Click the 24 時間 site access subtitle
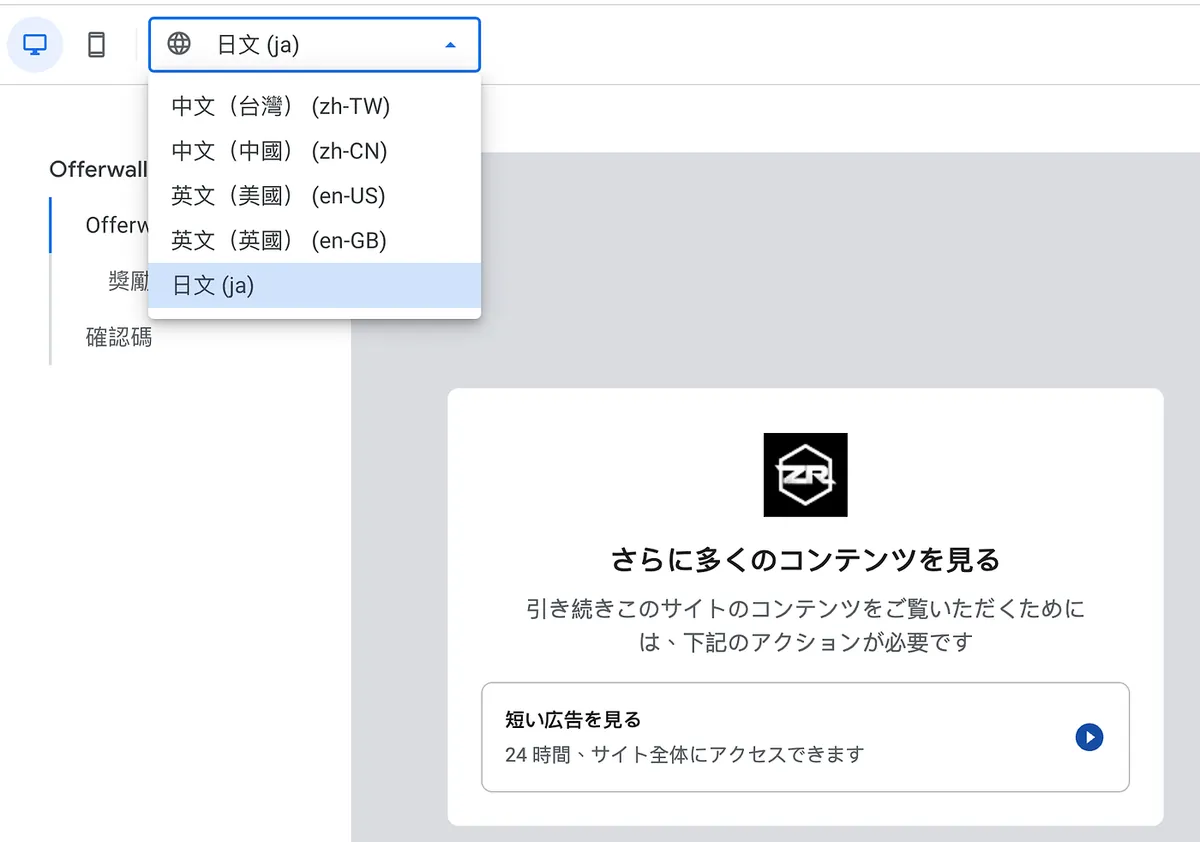 tap(684, 754)
